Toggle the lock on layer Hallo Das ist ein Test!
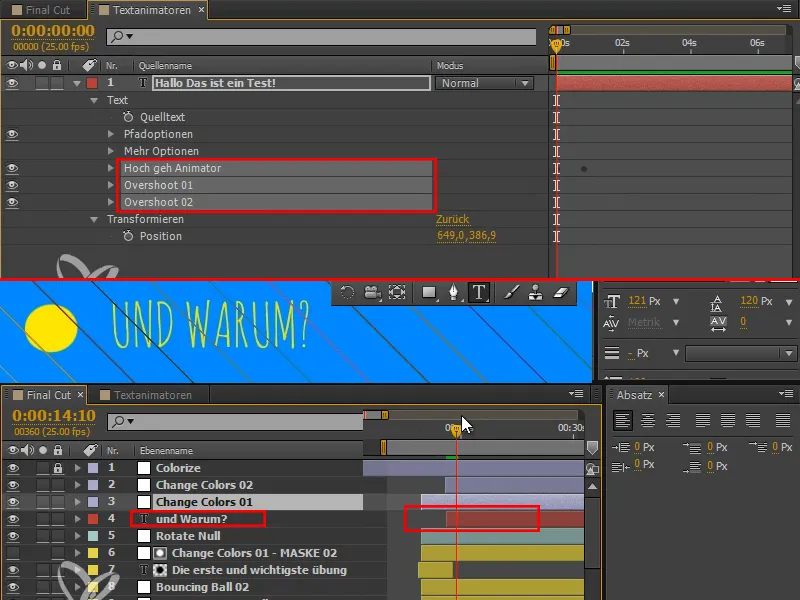 (58, 83)
